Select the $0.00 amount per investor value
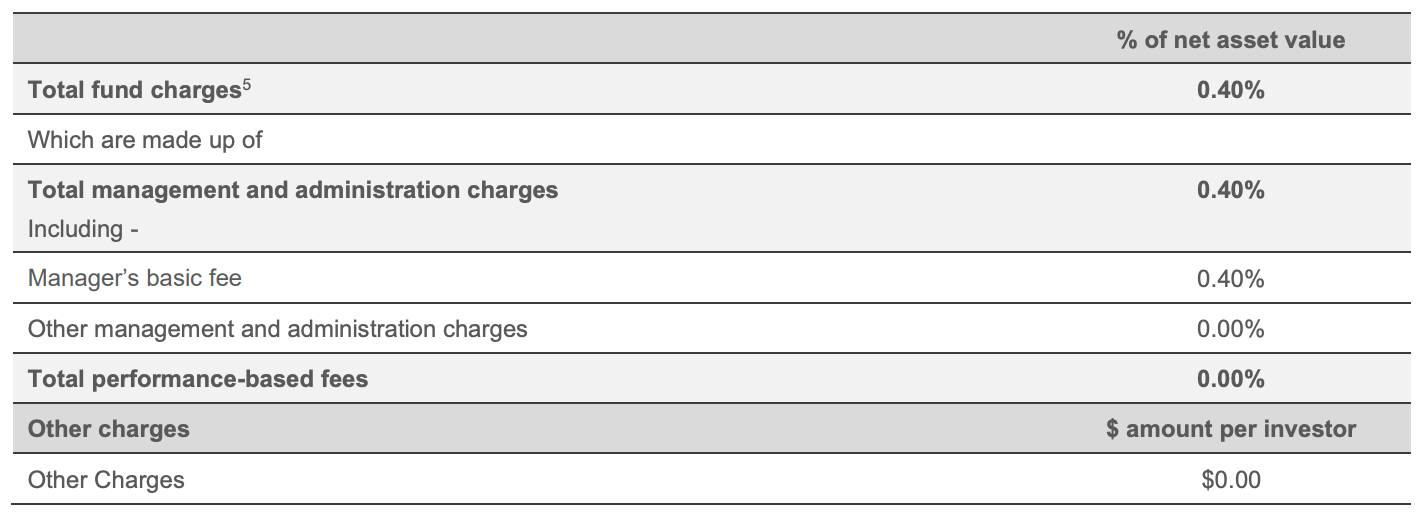The height and width of the screenshot is (522, 1424). [1231, 480]
